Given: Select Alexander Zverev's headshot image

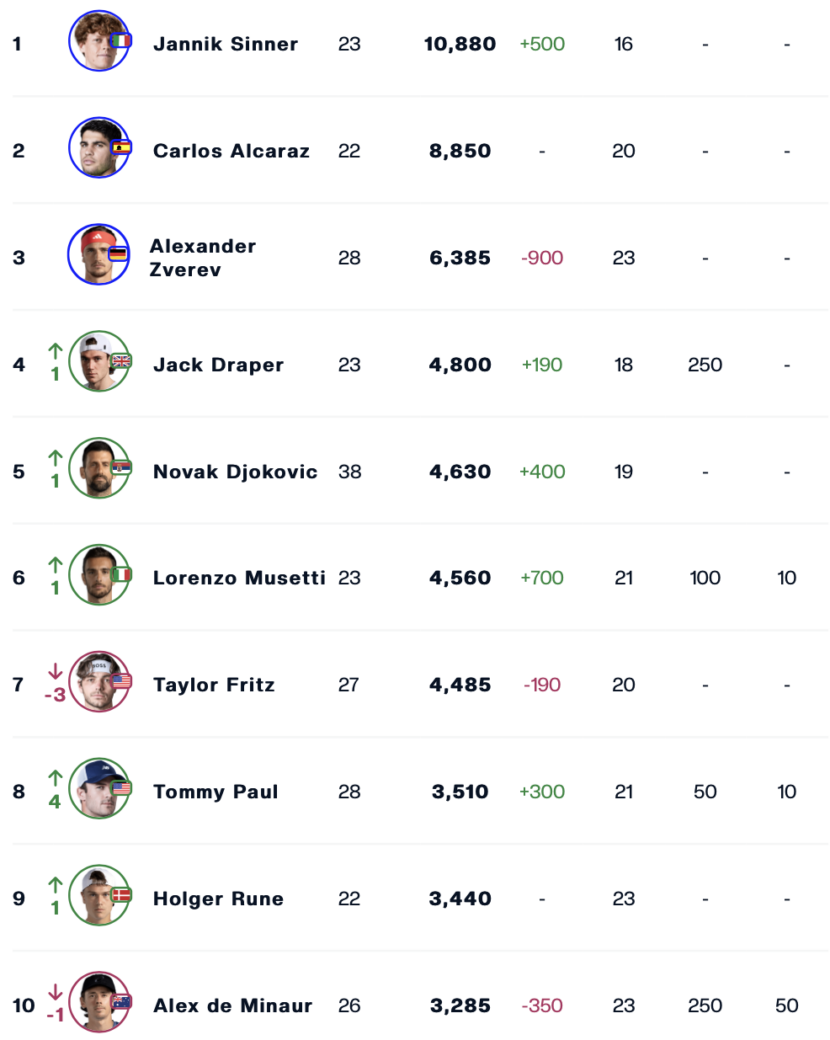Looking at the screenshot, I should [x=98, y=255].
